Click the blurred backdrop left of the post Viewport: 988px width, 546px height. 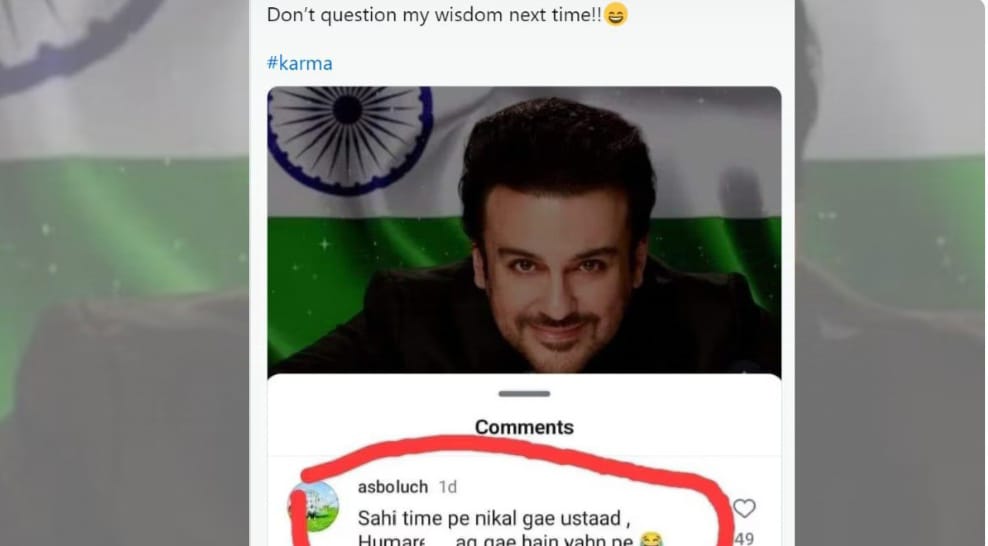[x=124, y=273]
